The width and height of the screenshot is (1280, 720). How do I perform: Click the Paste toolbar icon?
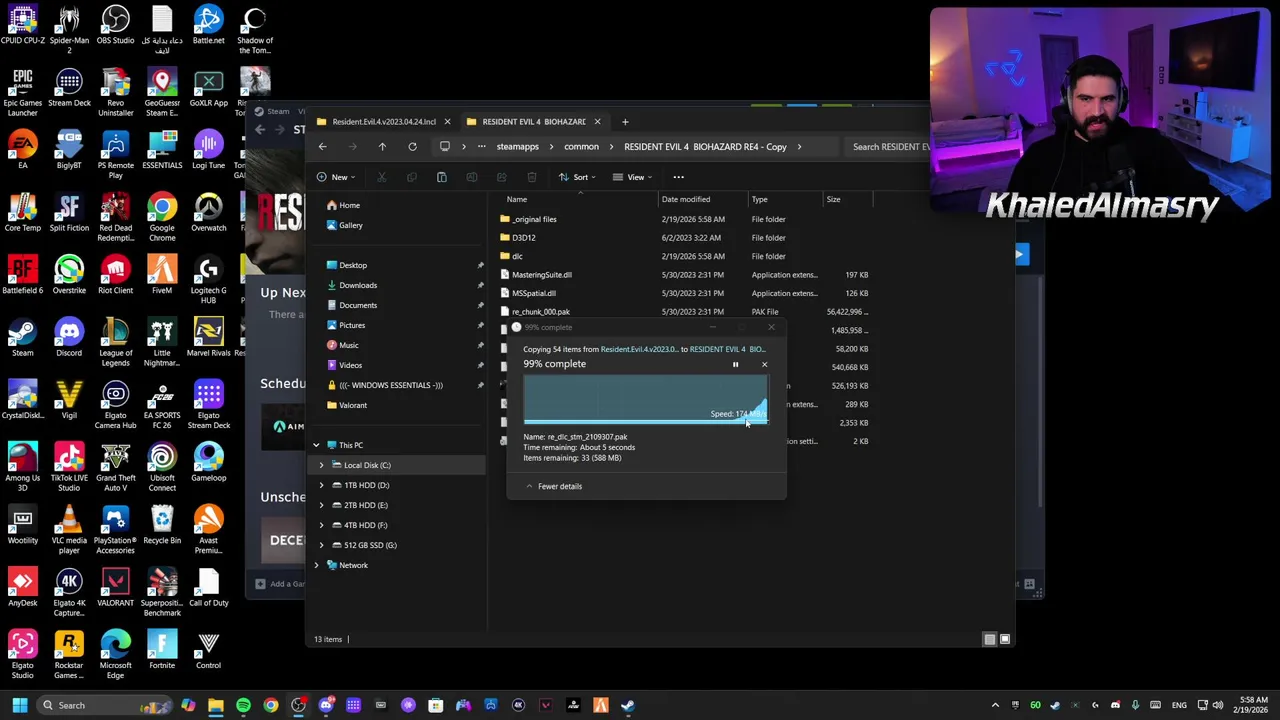tap(441, 177)
